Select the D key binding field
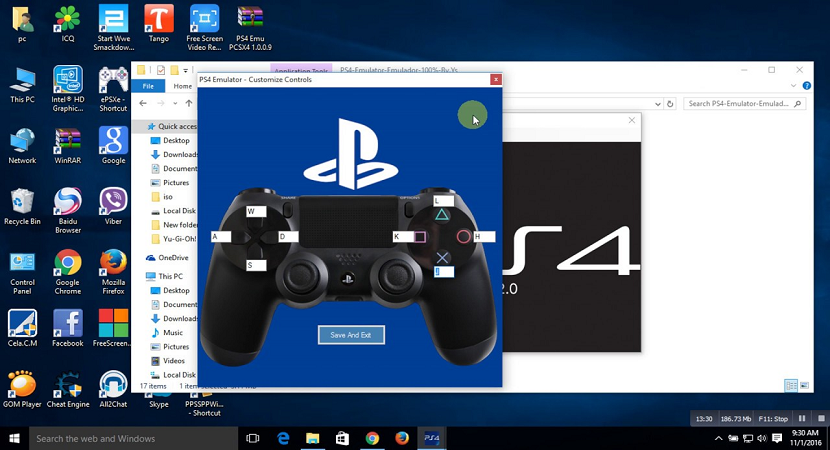This screenshot has width=830, height=450. coord(288,237)
